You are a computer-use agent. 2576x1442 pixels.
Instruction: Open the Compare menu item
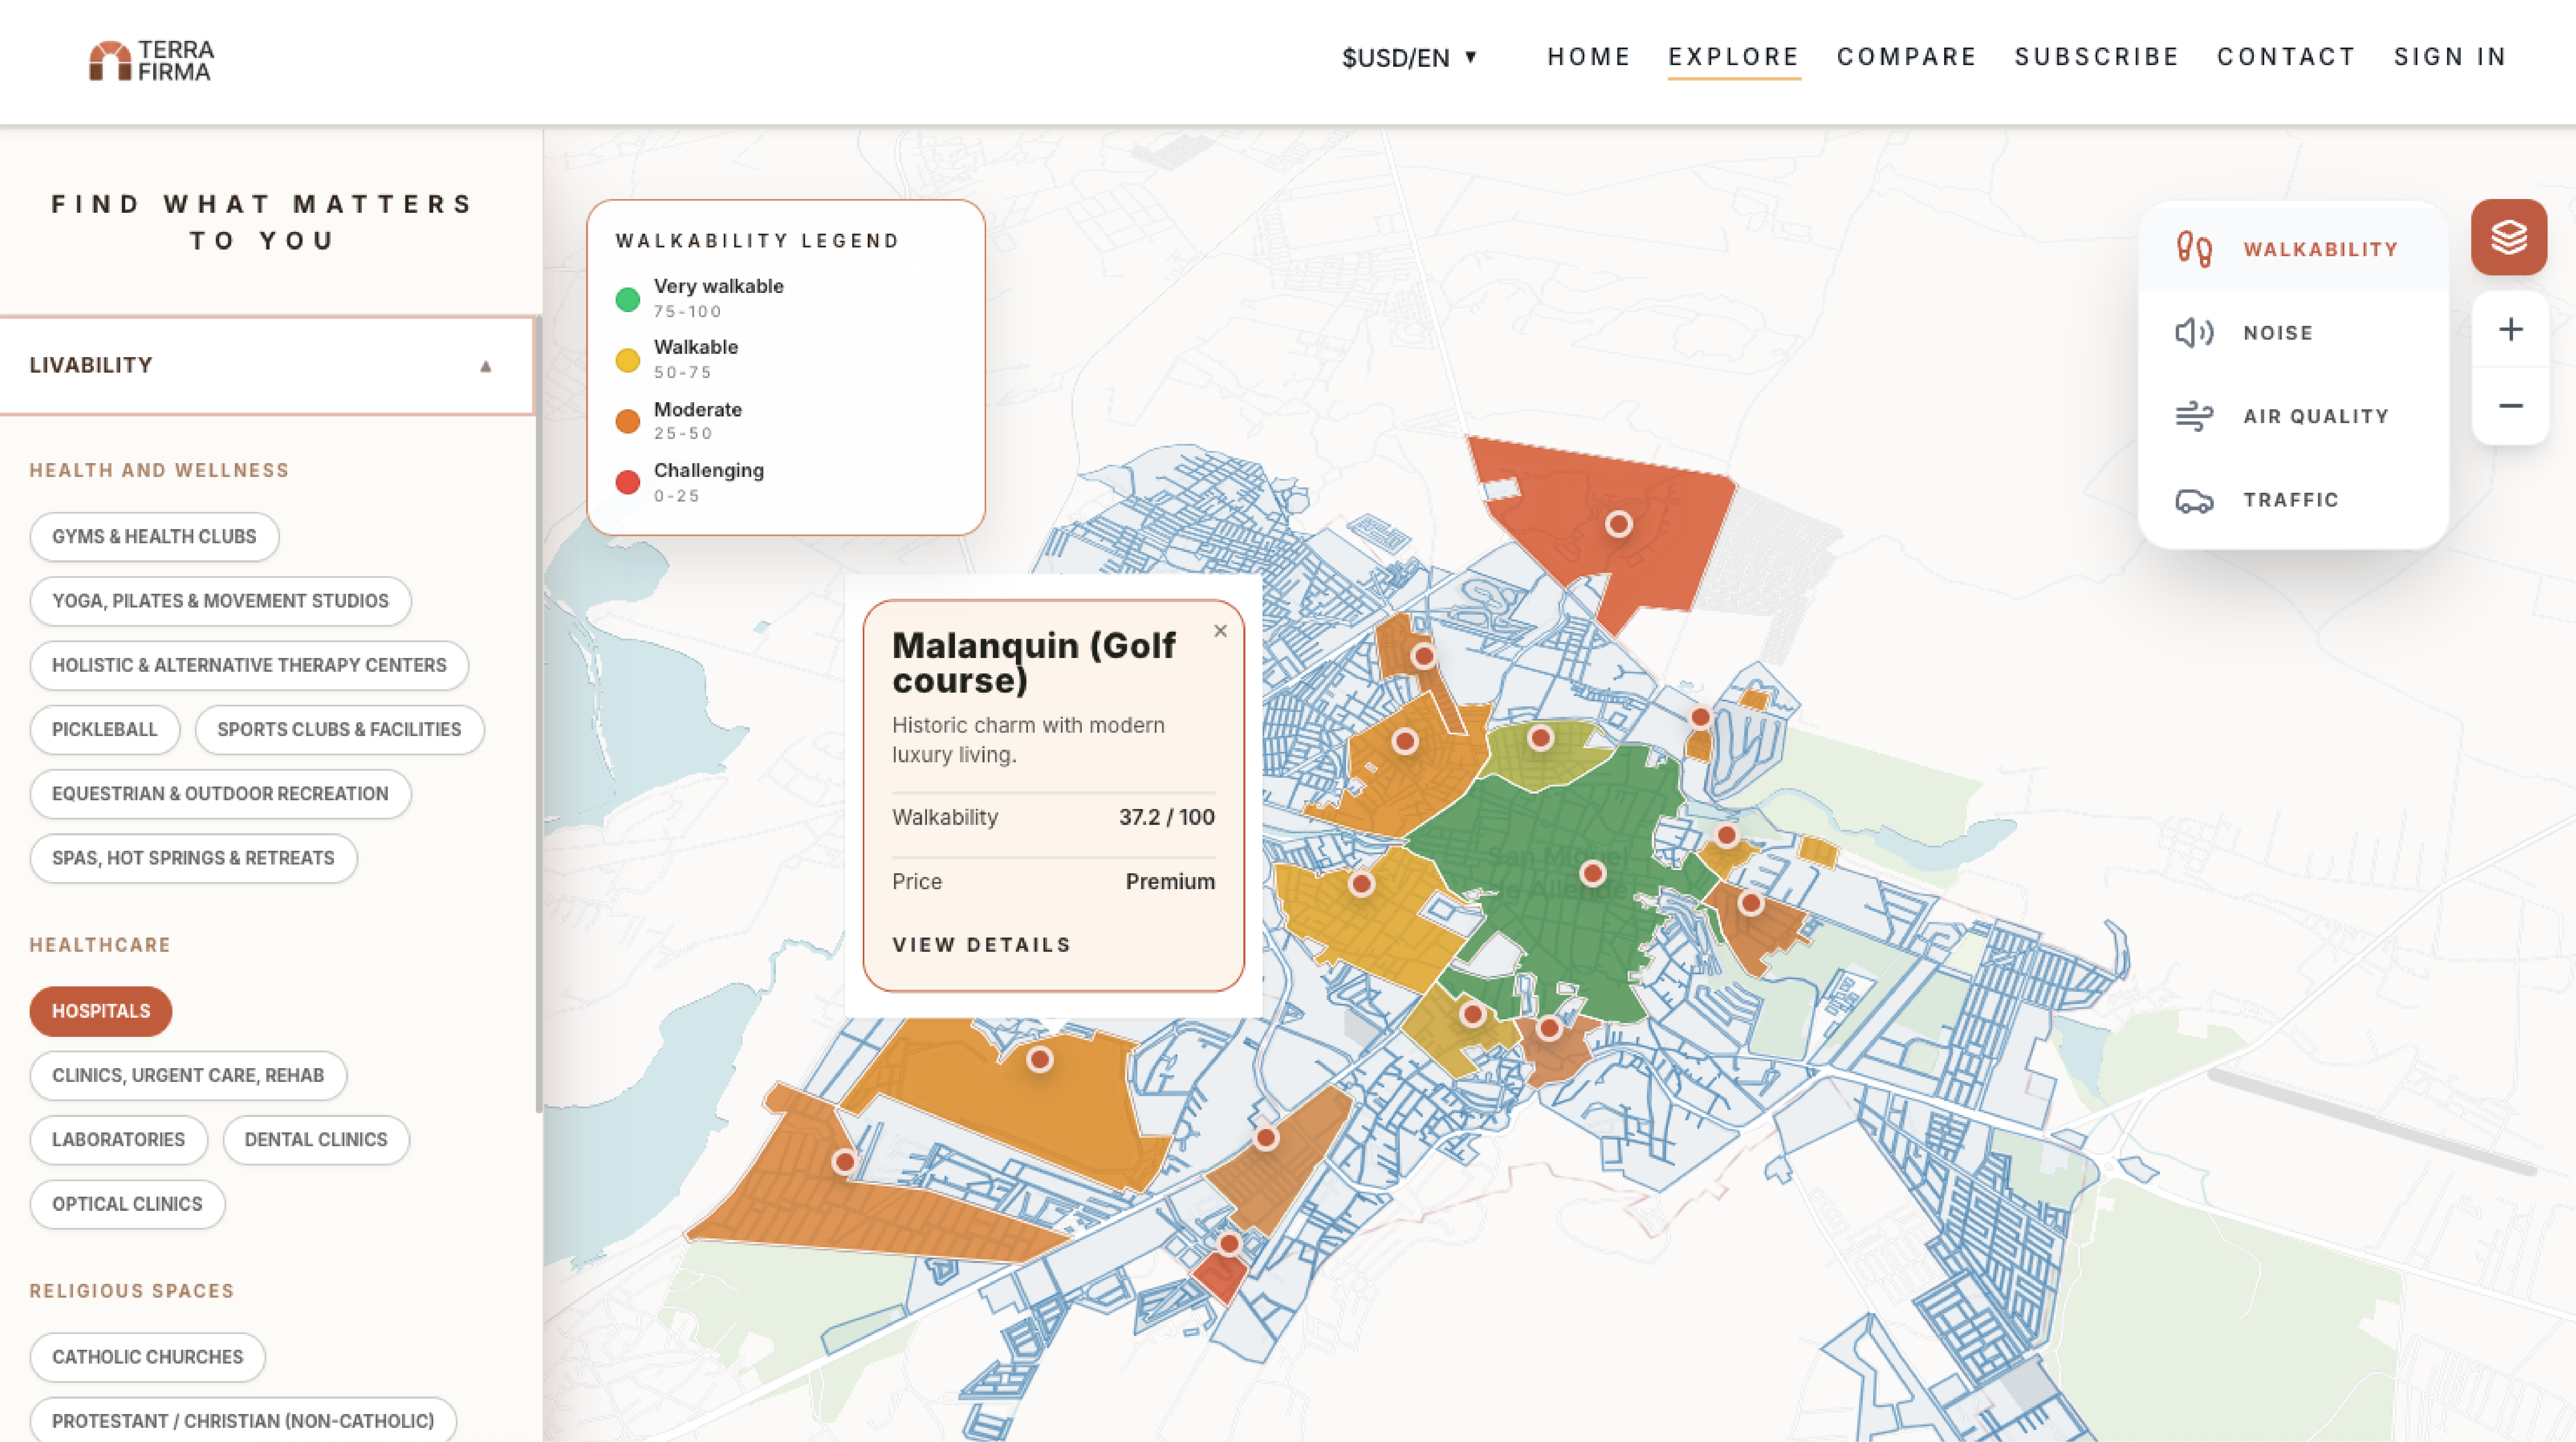point(1906,57)
